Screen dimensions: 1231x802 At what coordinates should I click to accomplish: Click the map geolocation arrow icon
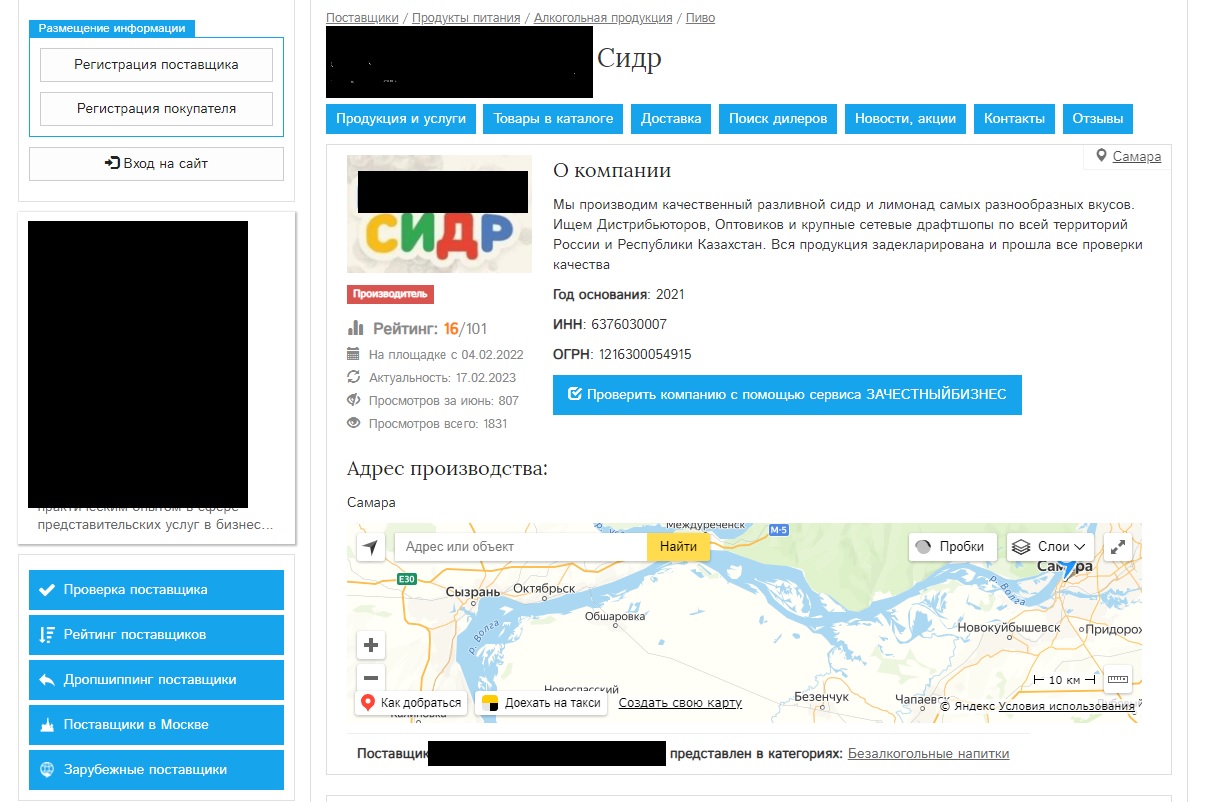(371, 547)
